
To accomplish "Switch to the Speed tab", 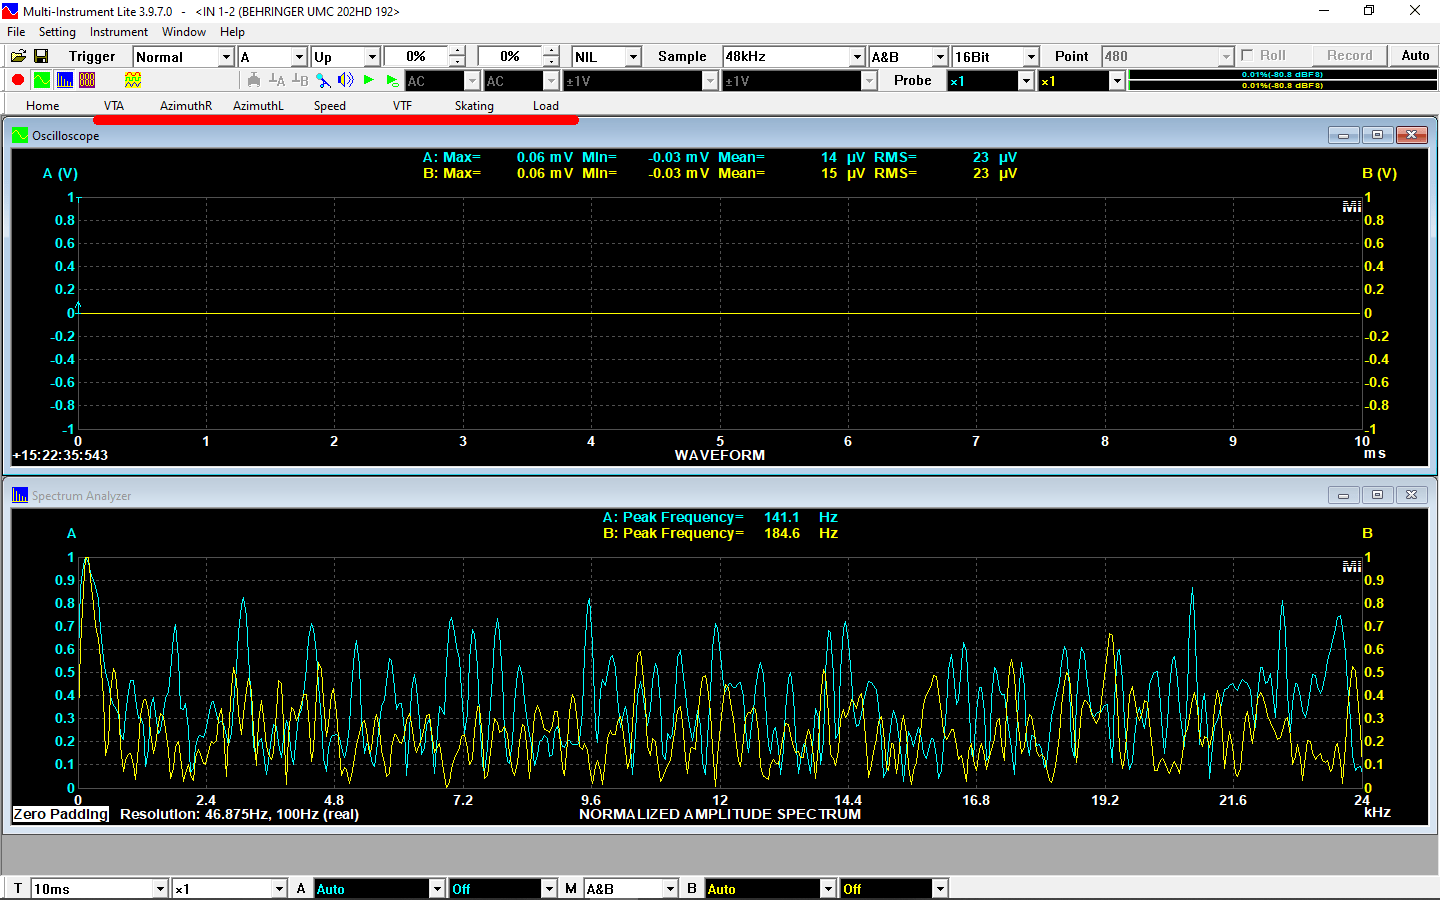I will (x=330, y=105).
